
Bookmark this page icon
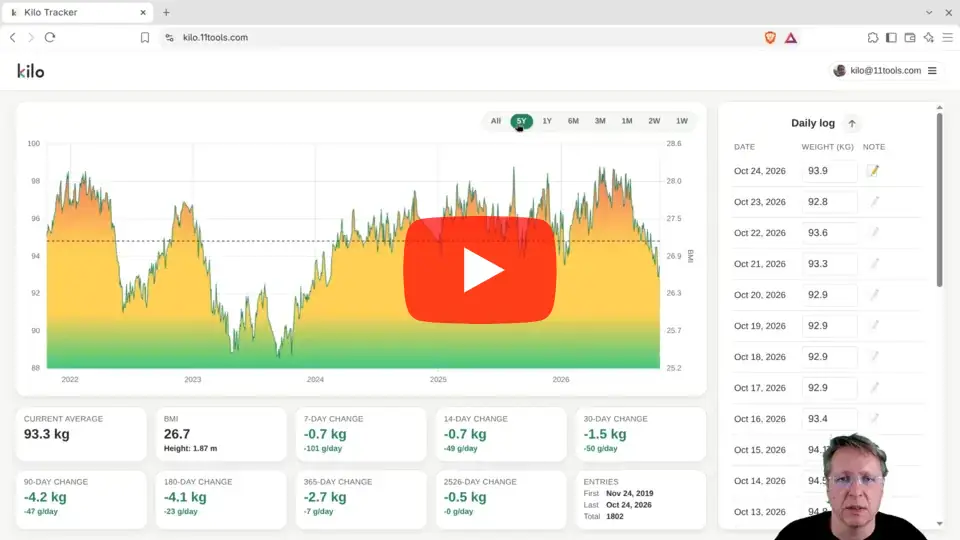coord(144,37)
